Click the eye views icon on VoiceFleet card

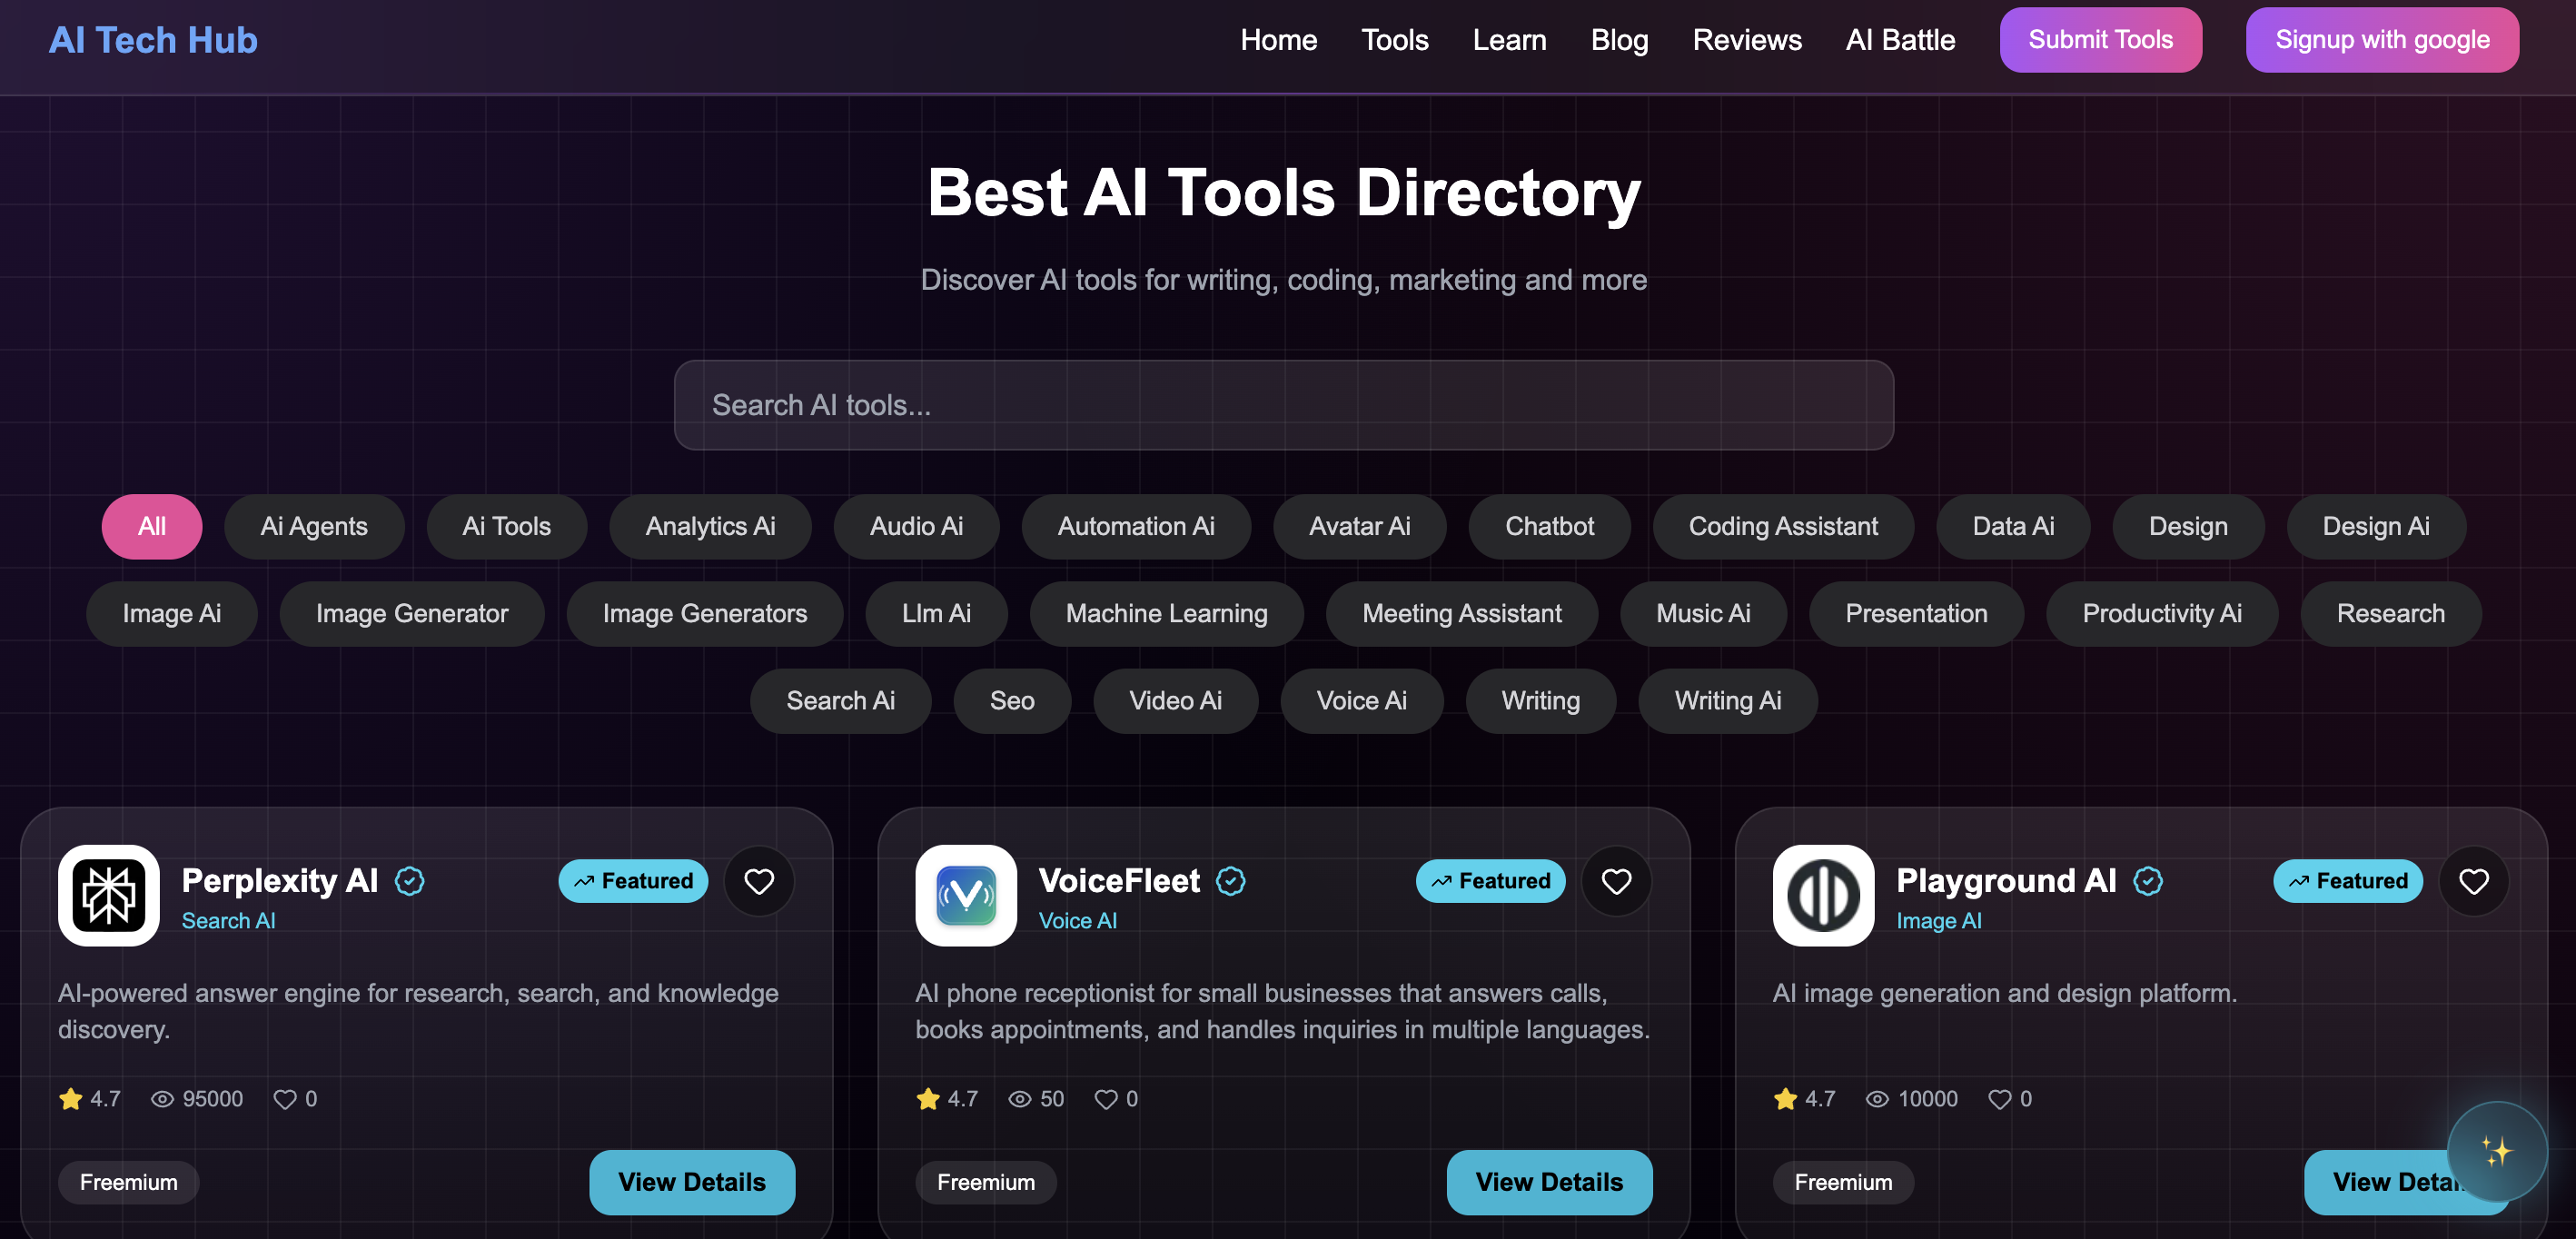[x=1019, y=1099]
